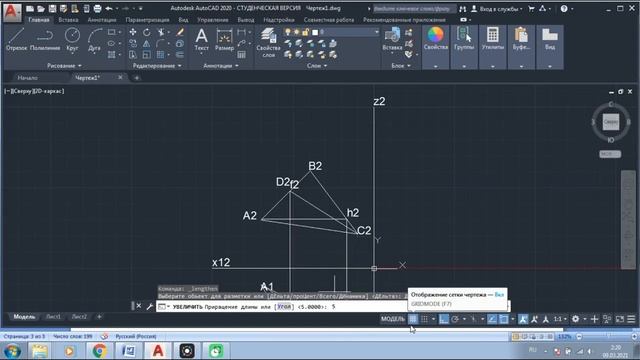Click the Plot/Print icon in quick access toolbar

tap(97, 9)
